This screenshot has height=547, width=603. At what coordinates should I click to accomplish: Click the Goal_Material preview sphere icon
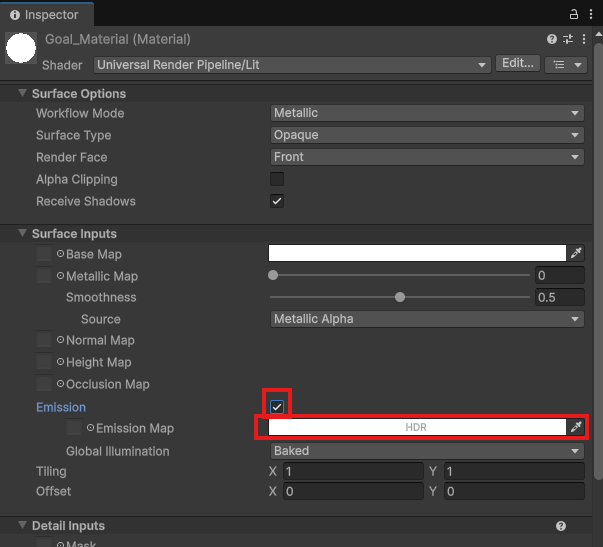tap(21, 49)
